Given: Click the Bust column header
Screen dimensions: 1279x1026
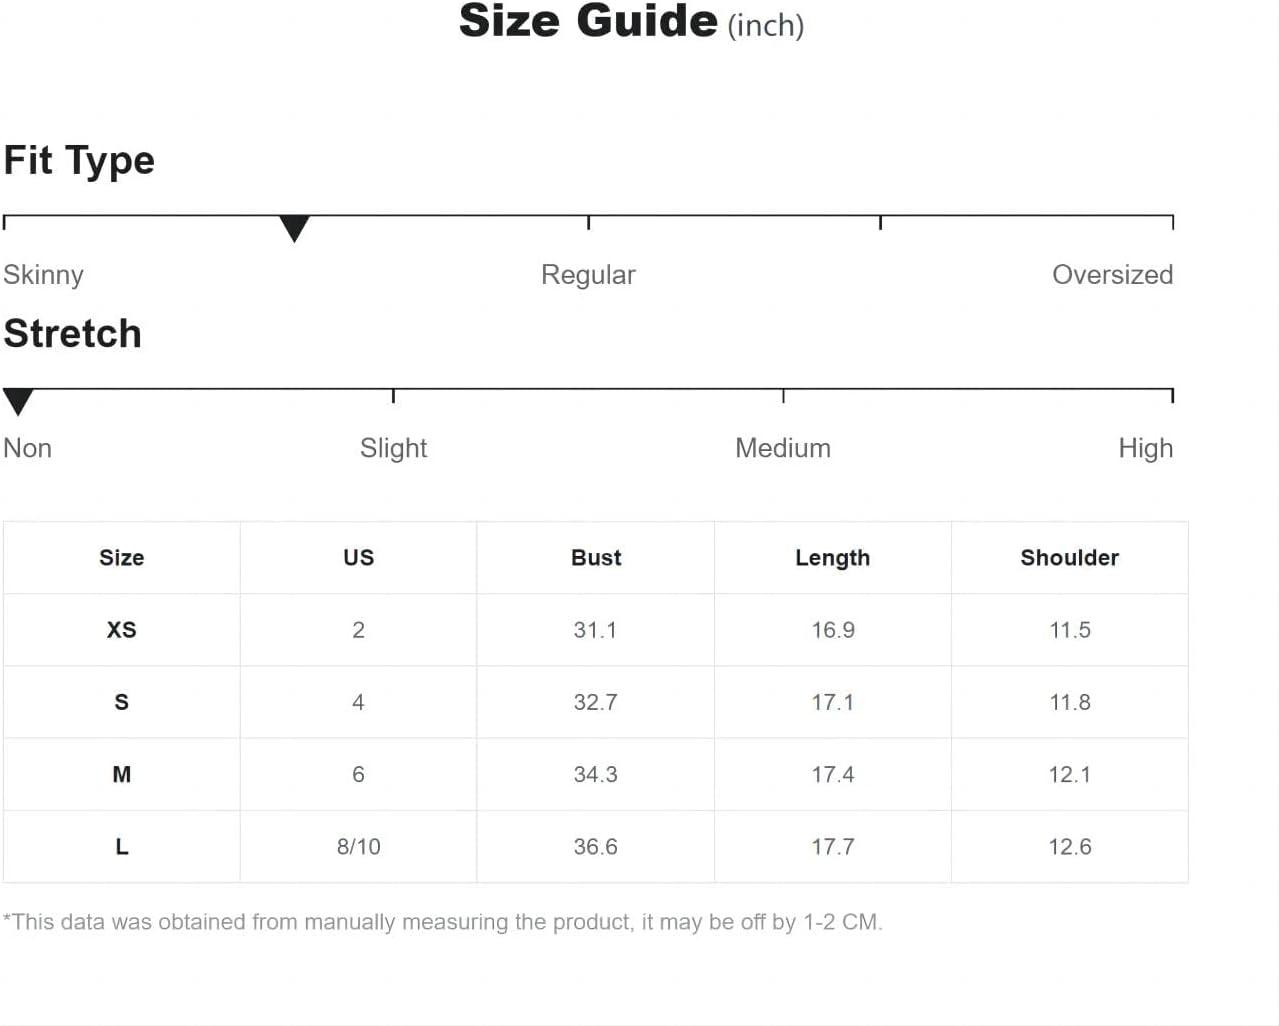Looking at the screenshot, I should (596, 558).
